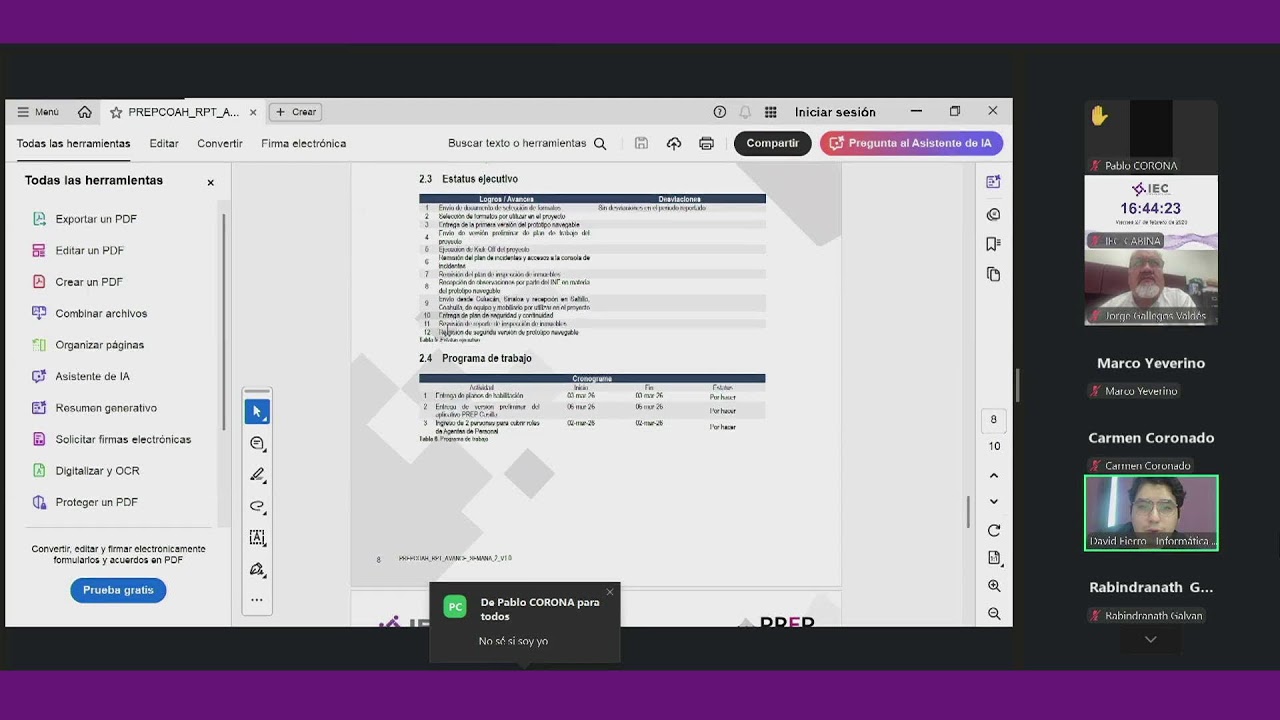Open the comments panel icon in right rail
1280x720 pixels.
click(x=993, y=214)
